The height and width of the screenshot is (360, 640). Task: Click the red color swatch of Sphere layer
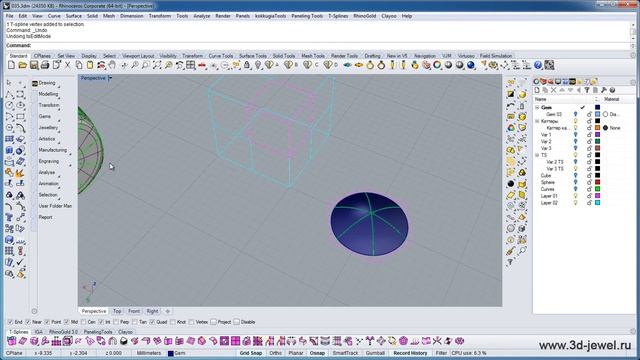click(598, 182)
